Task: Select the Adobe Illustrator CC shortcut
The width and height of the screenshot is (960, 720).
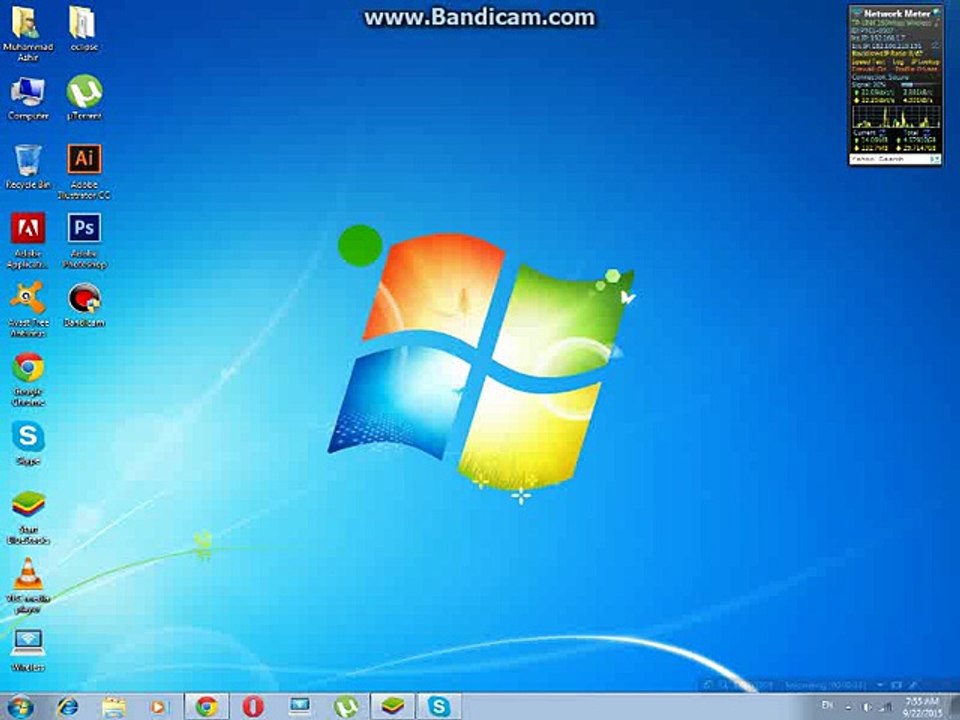Action: point(84,172)
